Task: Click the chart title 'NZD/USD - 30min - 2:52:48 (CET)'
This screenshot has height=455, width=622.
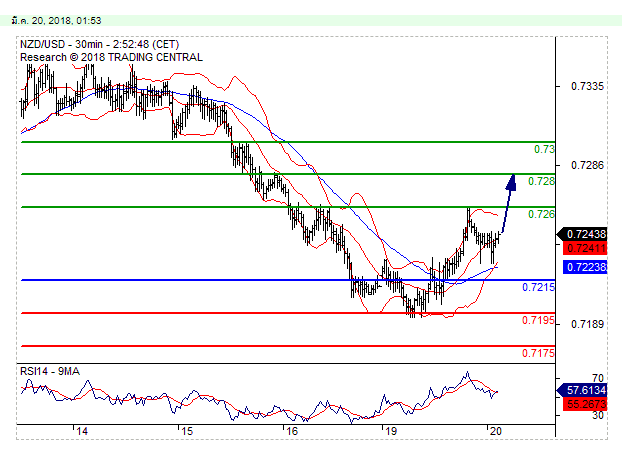Action: pyautogui.click(x=100, y=44)
